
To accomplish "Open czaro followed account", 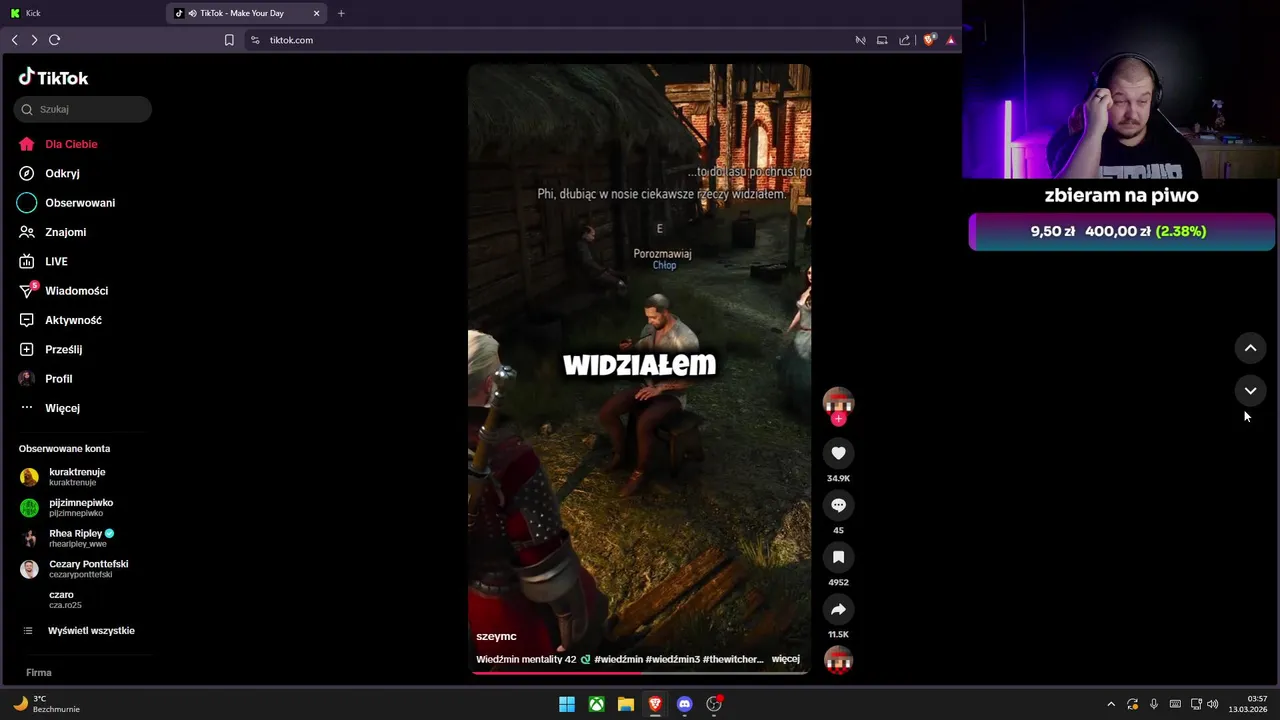I will tap(65, 599).
